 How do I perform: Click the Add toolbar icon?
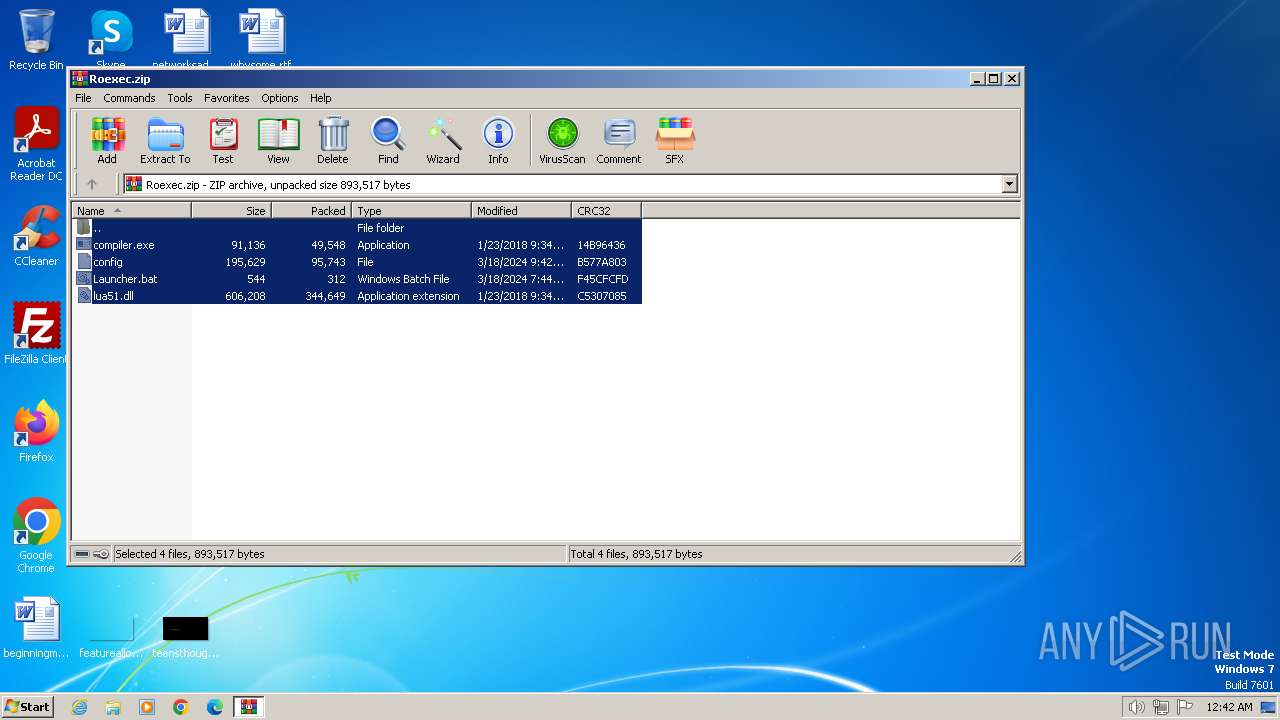[x=107, y=140]
